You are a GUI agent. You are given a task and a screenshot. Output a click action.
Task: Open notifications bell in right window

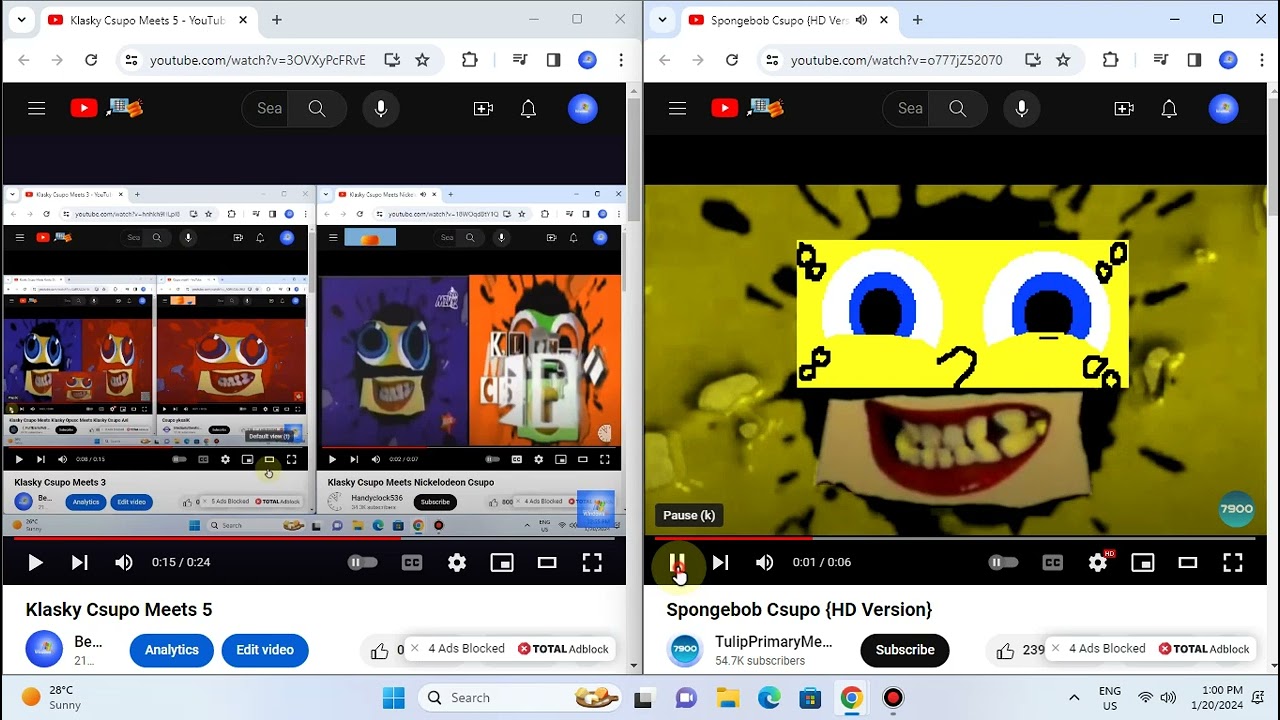pyautogui.click(x=1170, y=109)
